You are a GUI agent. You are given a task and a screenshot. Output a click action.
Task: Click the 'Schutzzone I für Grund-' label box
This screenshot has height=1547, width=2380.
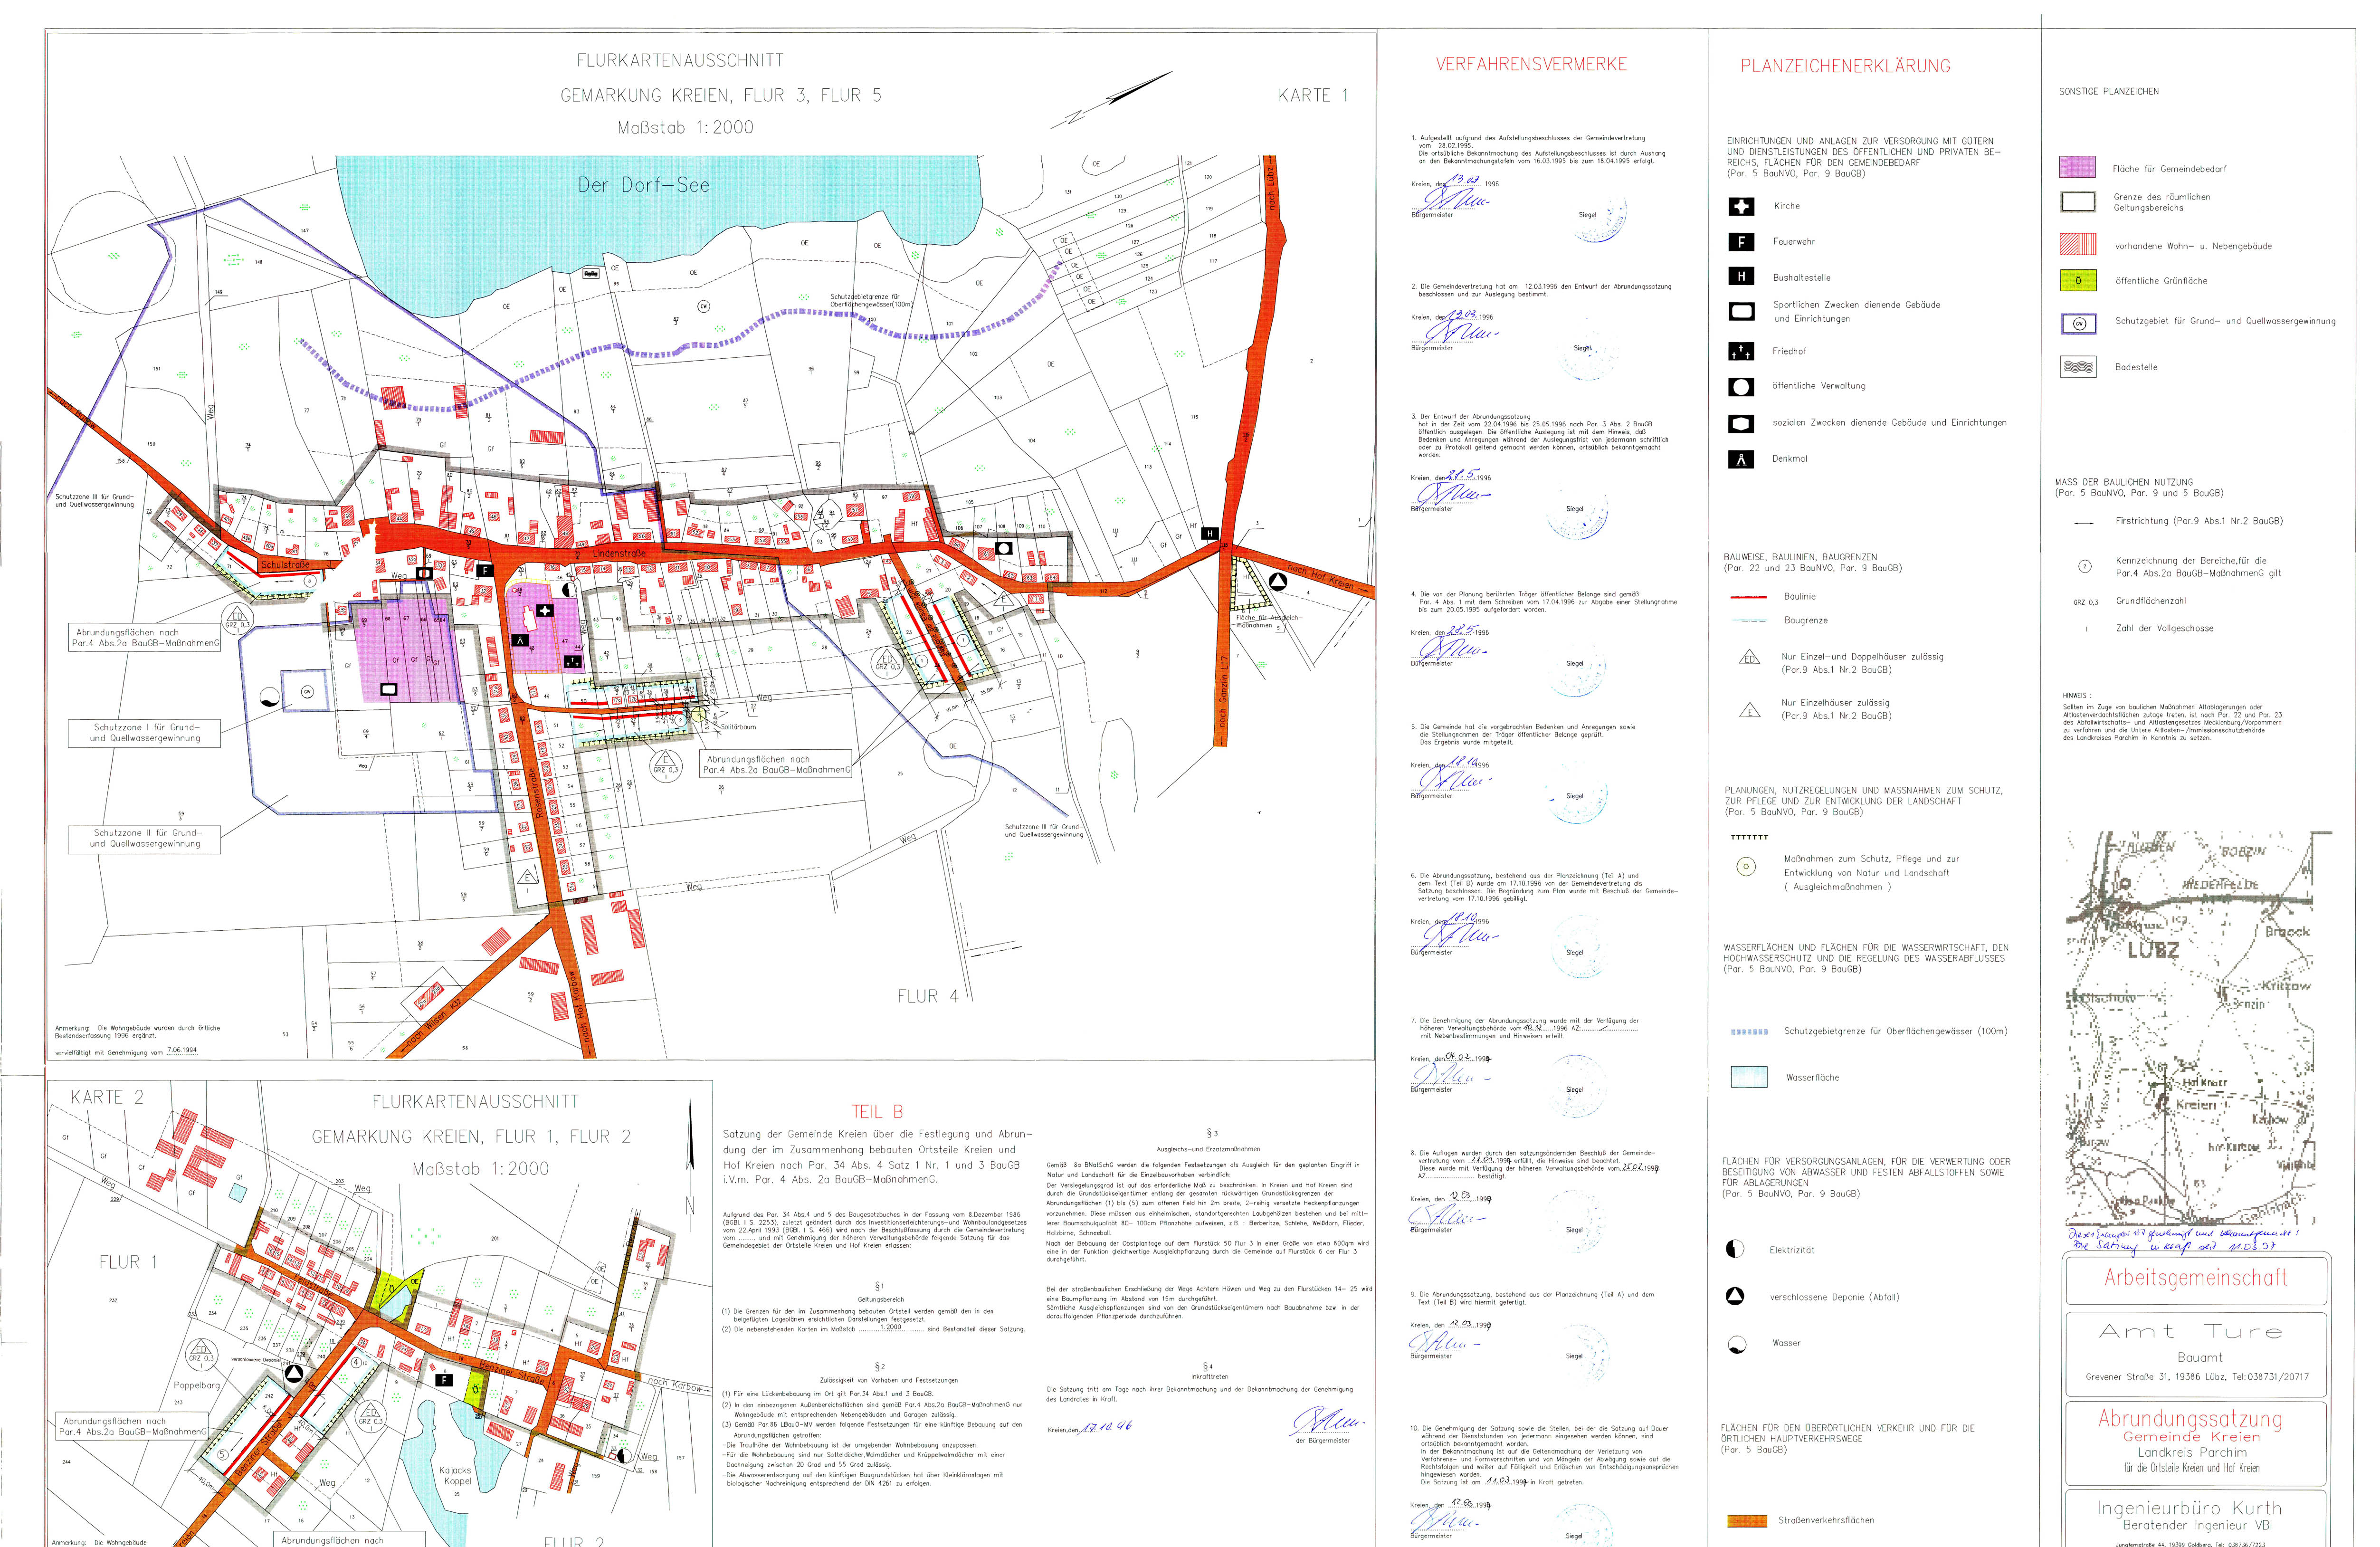click(145, 733)
